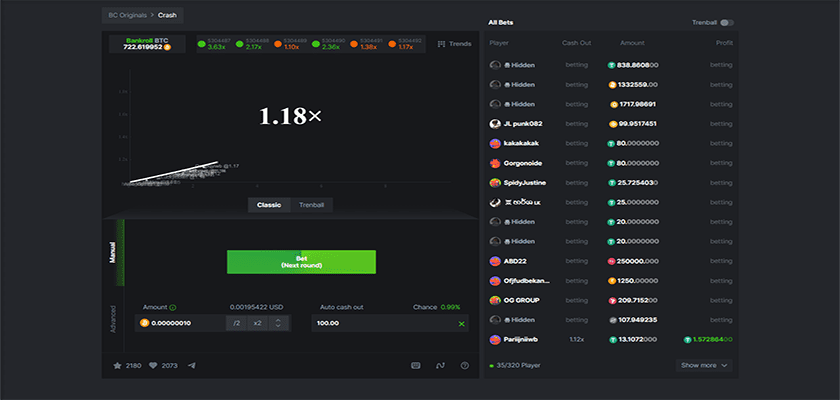Open the Trends panel

pyautogui.click(x=455, y=44)
